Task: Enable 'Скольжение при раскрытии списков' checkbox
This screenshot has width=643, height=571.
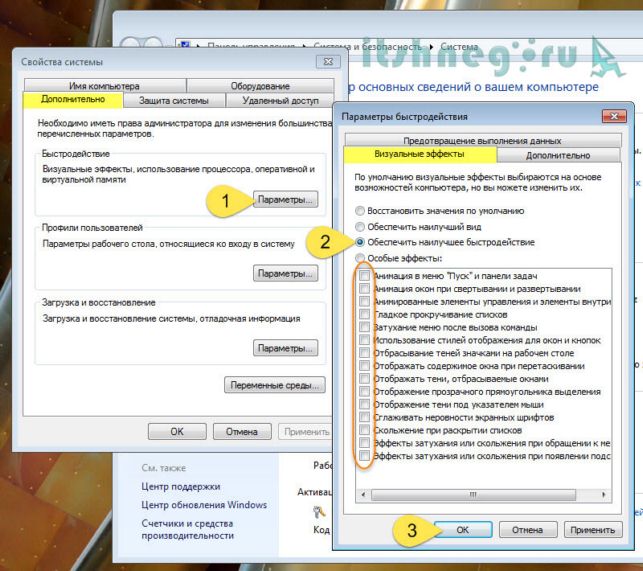Action: pos(364,430)
